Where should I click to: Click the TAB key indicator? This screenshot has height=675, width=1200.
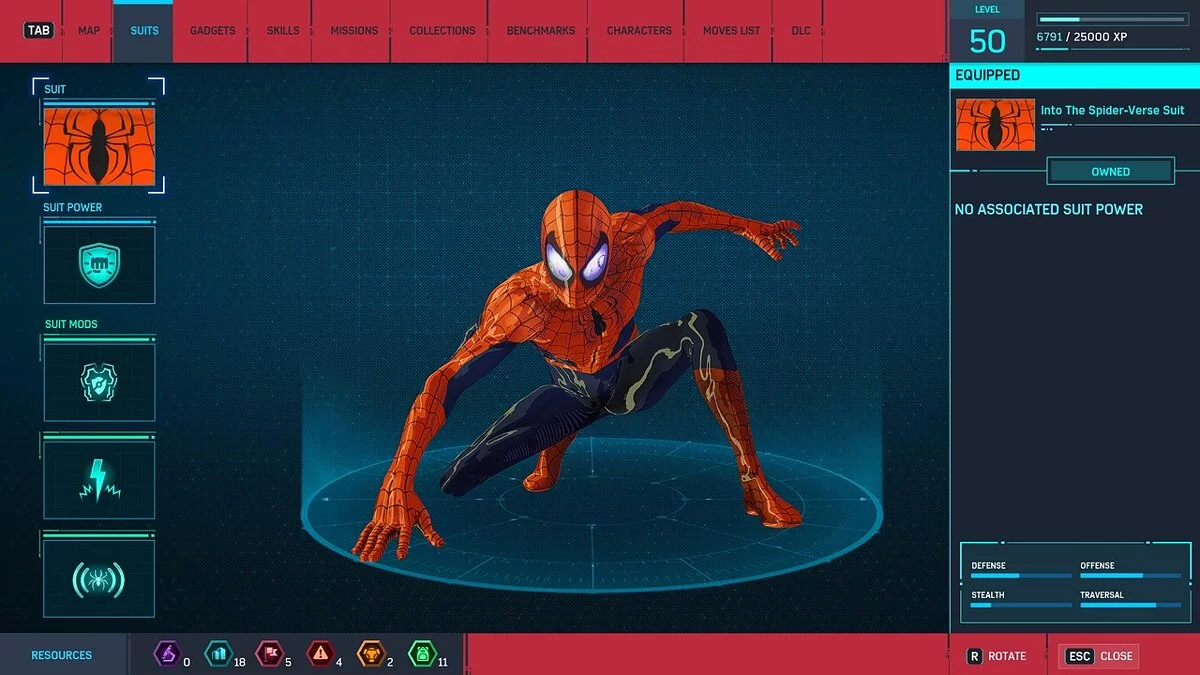point(37,29)
